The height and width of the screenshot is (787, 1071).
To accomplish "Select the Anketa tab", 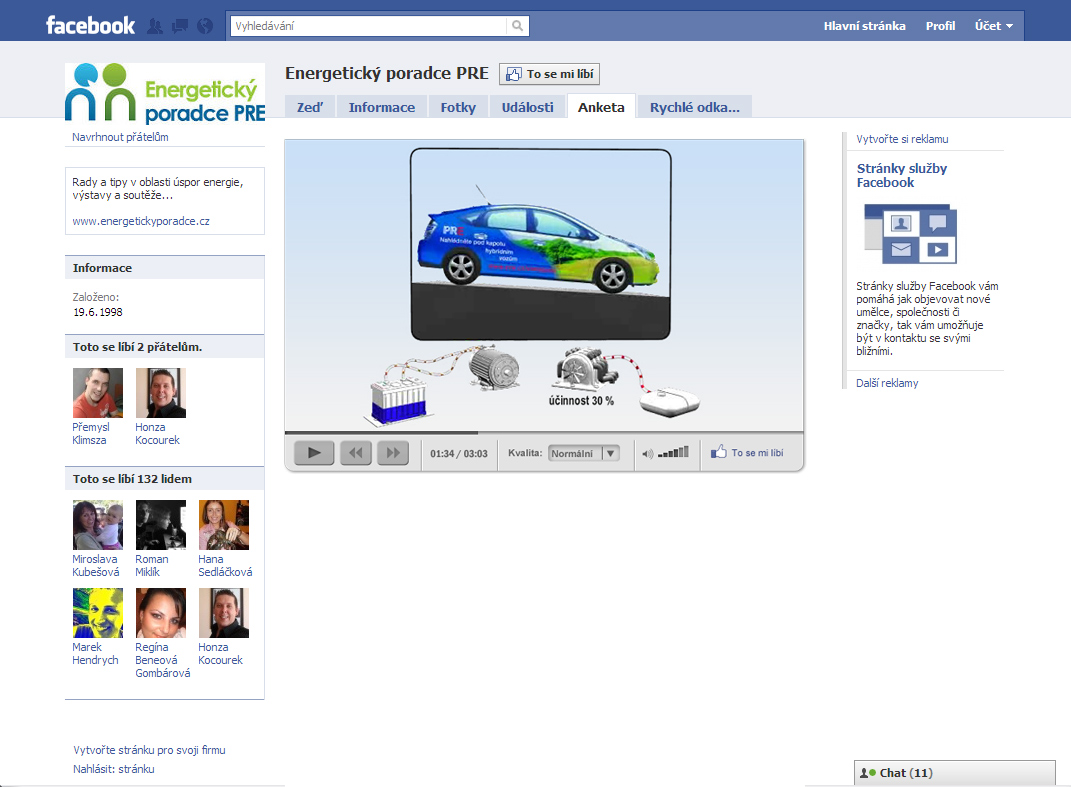I will [601, 107].
